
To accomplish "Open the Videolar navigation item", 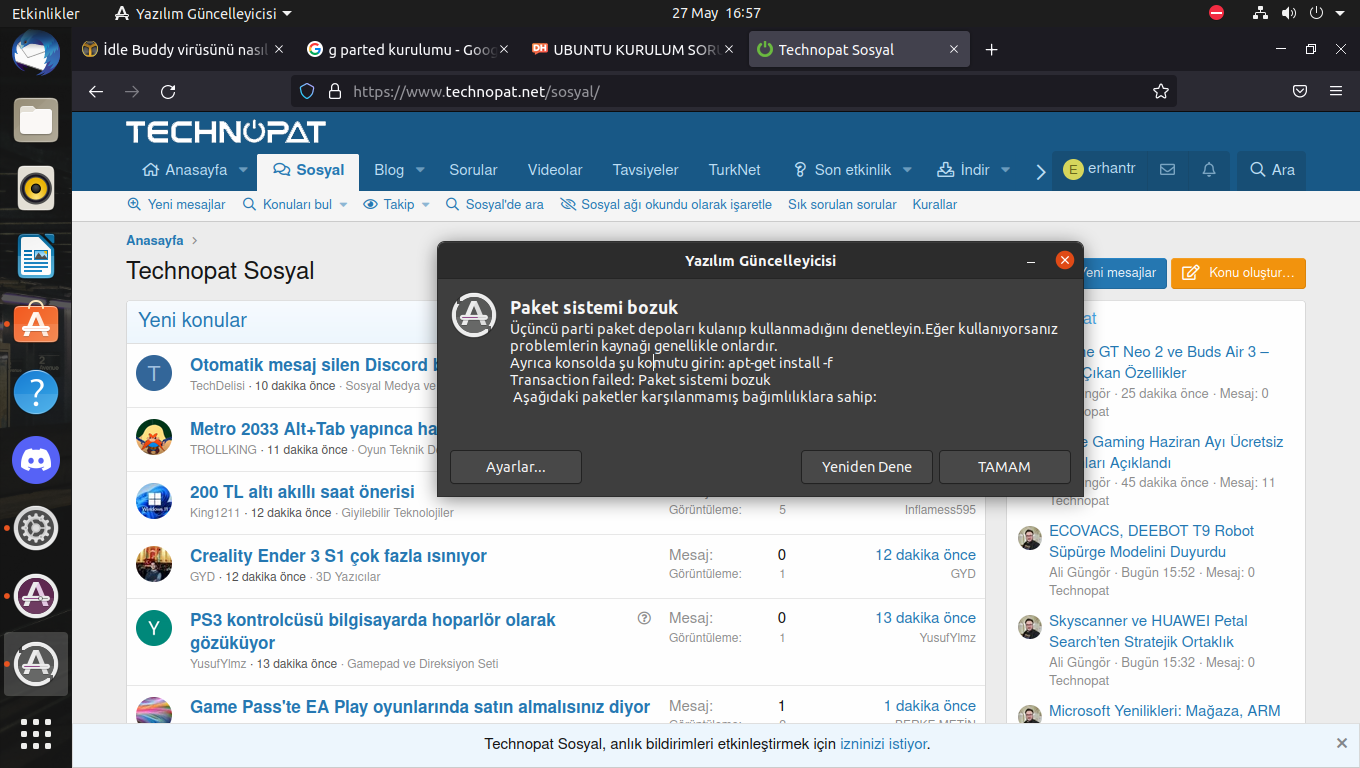I will 555,170.
